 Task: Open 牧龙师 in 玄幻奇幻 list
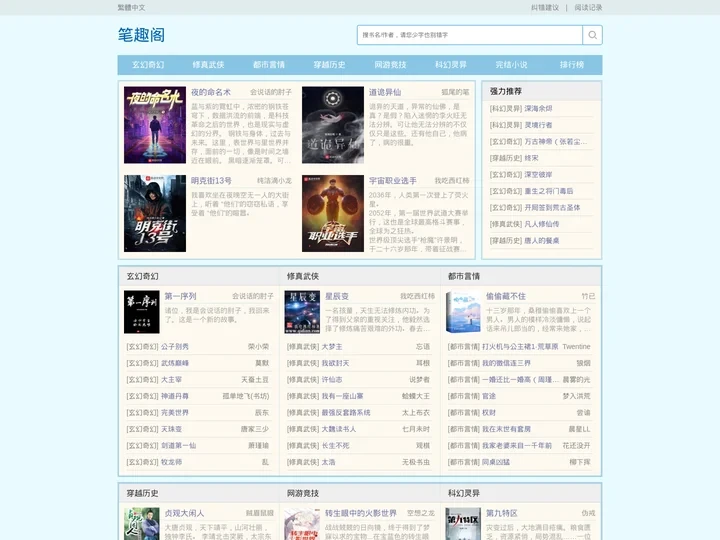pos(171,462)
